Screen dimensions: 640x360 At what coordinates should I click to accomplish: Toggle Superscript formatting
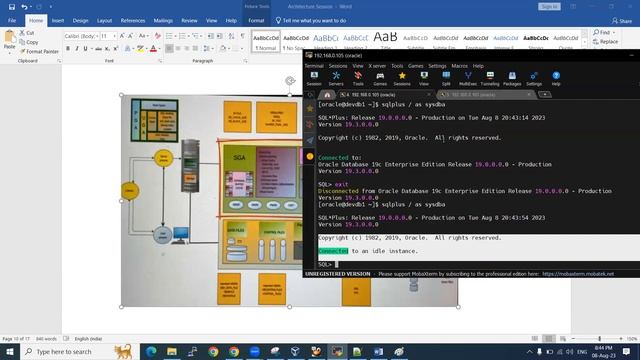[x=116, y=49]
